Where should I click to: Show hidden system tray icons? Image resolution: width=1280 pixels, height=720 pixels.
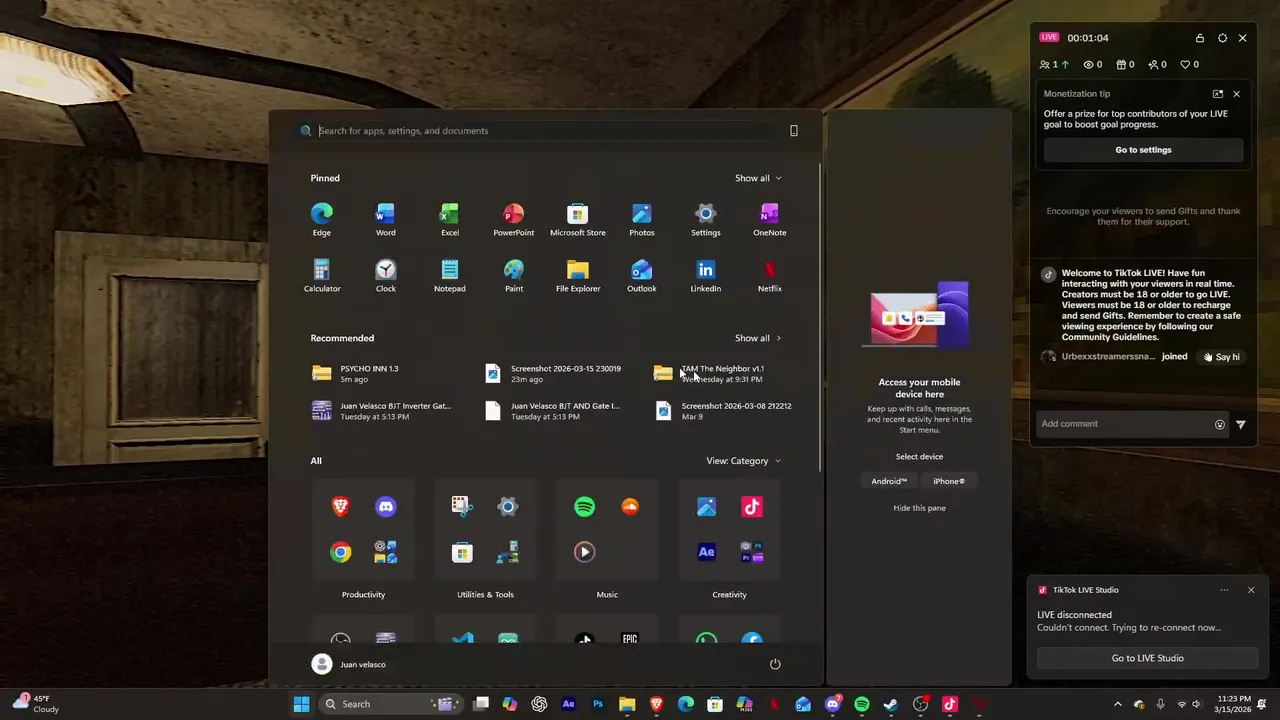pos(1118,704)
